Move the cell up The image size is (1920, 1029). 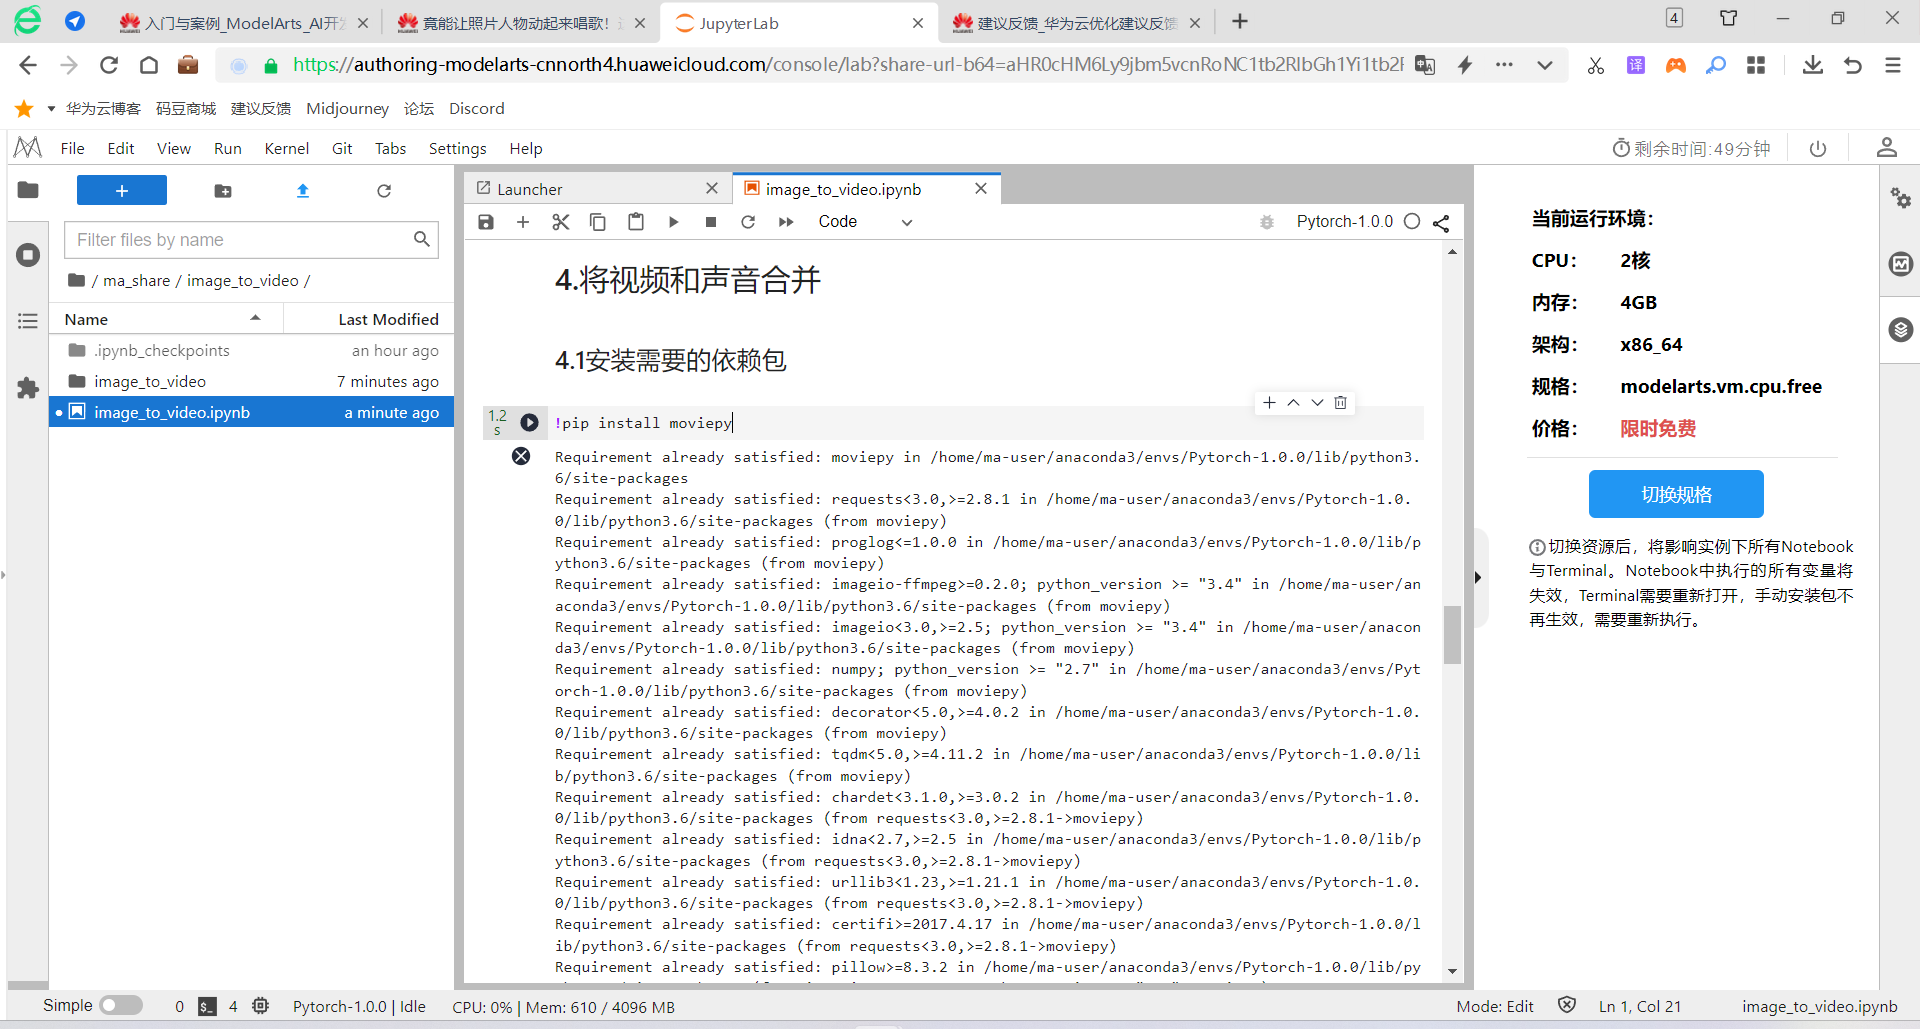[x=1293, y=403]
